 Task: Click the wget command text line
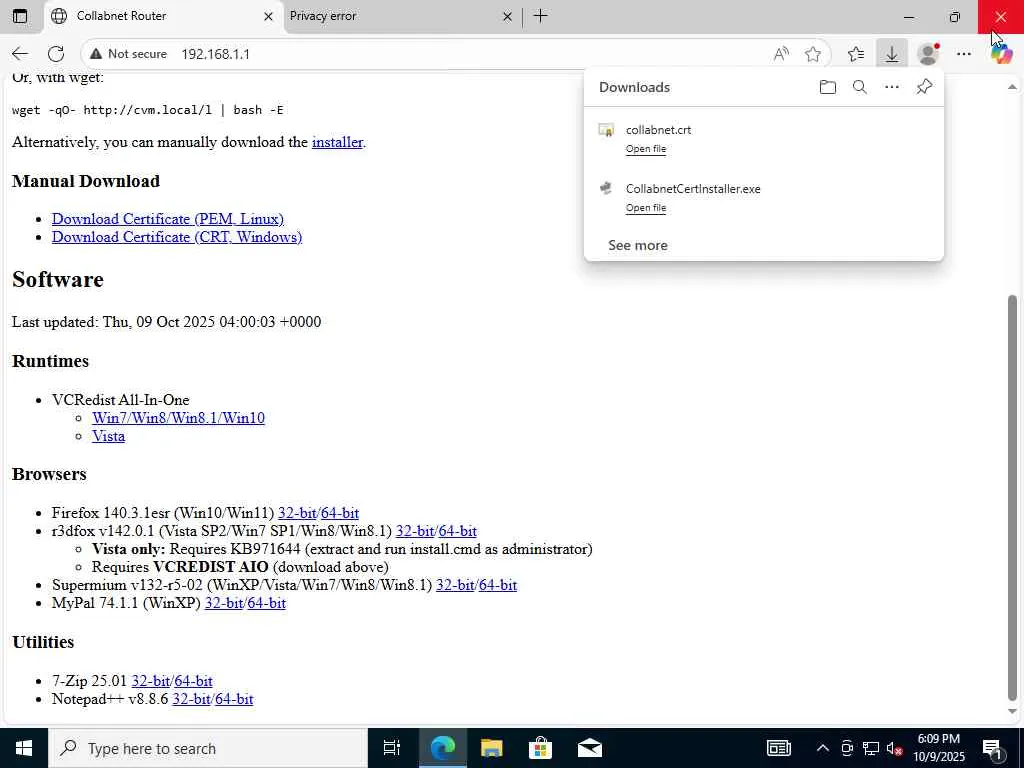coord(148,110)
